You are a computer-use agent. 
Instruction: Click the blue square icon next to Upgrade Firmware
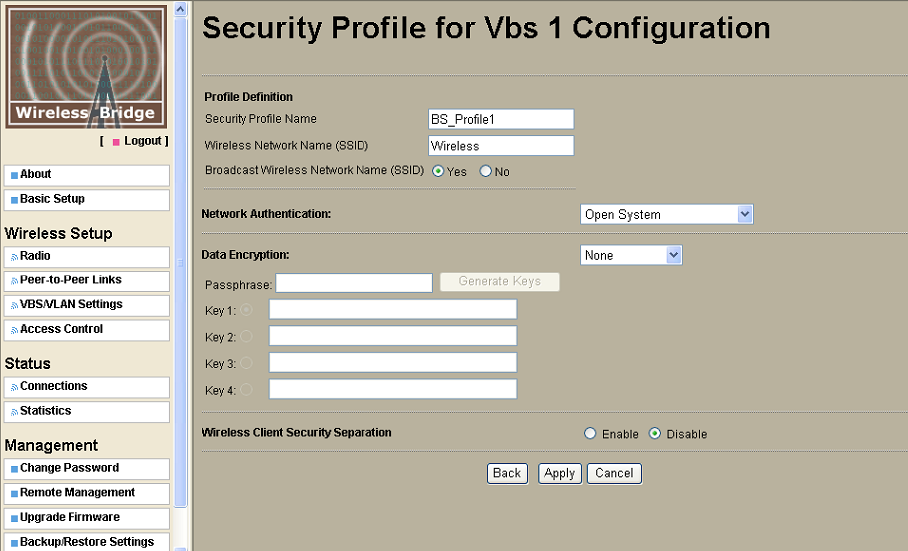point(14,519)
